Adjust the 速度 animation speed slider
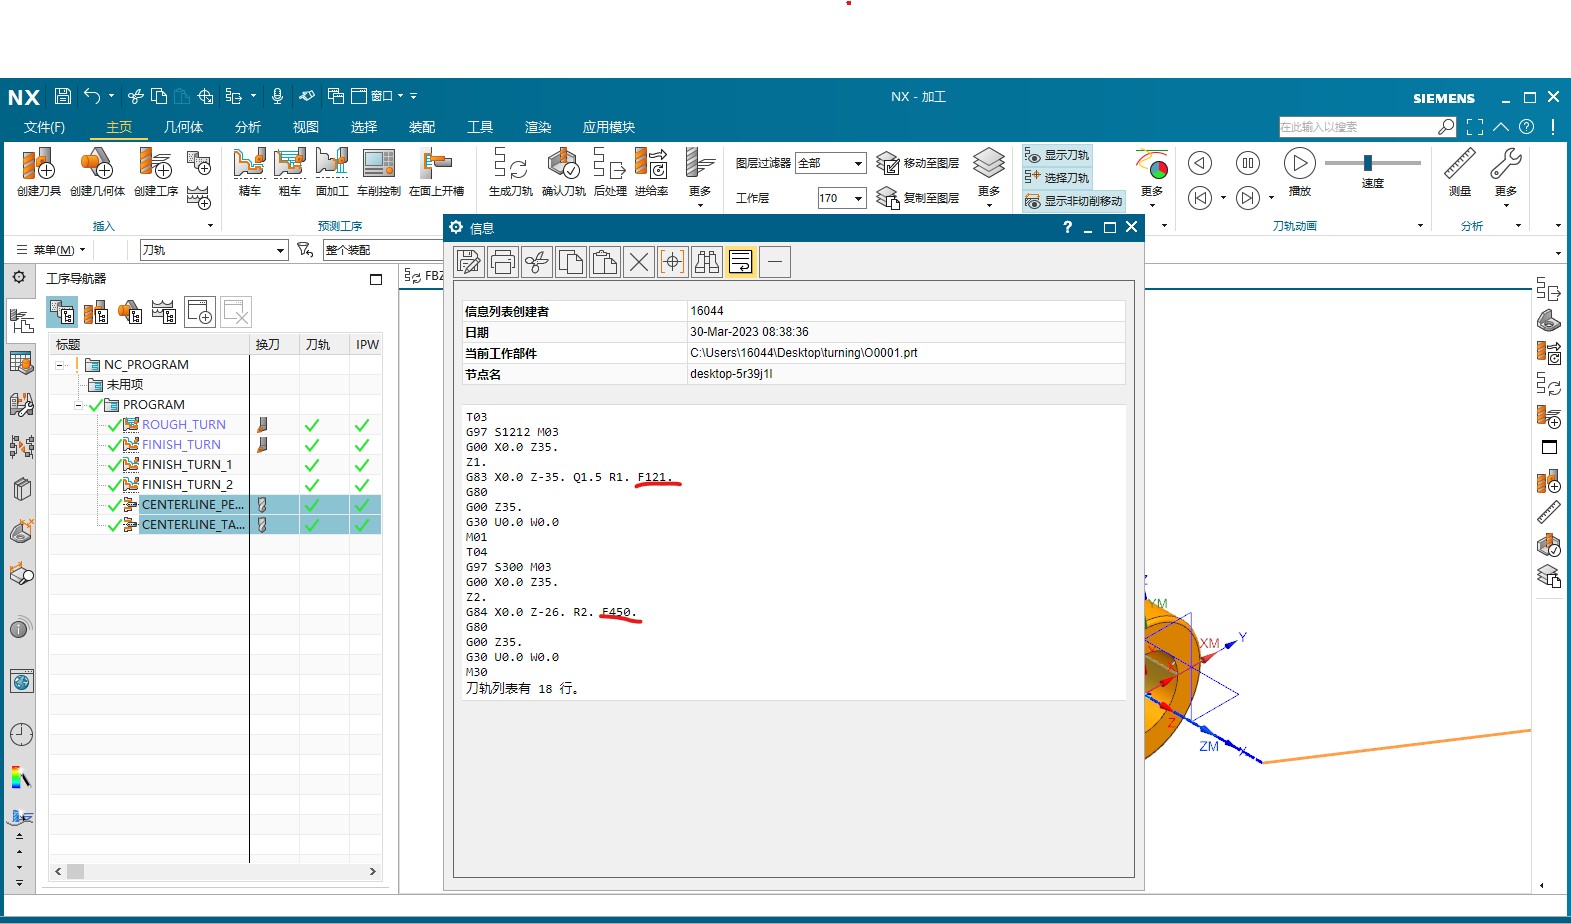Image resolution: width=1571 pixels, height=924 pixels. 1367,163
